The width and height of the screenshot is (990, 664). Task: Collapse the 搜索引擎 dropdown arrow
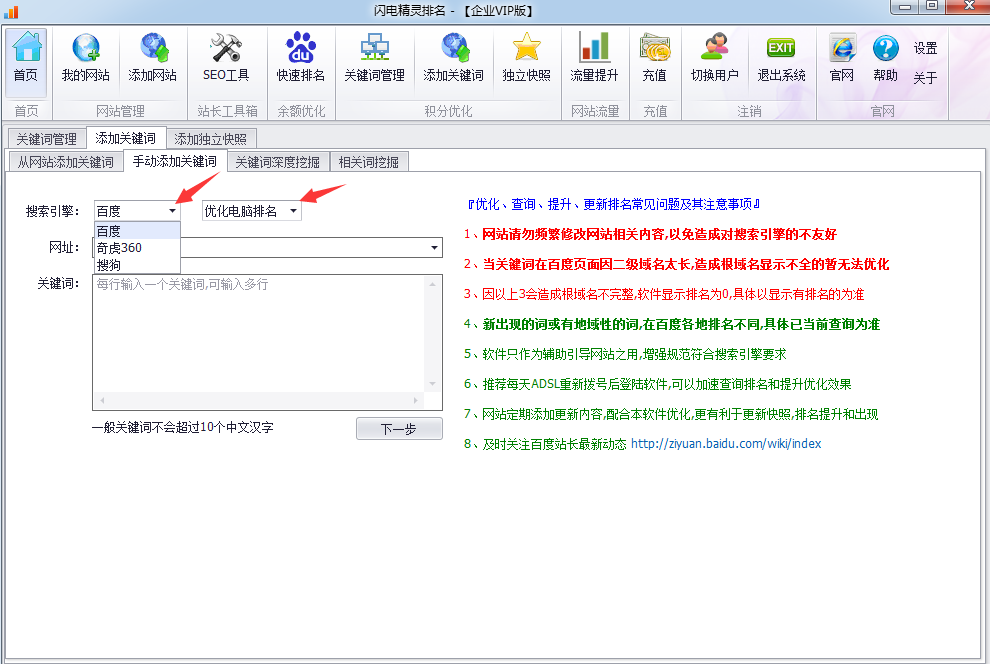click(172, 211)
